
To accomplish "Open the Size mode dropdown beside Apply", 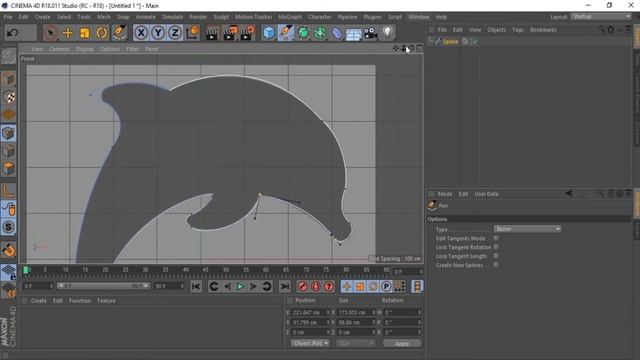I will coord(356,343).
